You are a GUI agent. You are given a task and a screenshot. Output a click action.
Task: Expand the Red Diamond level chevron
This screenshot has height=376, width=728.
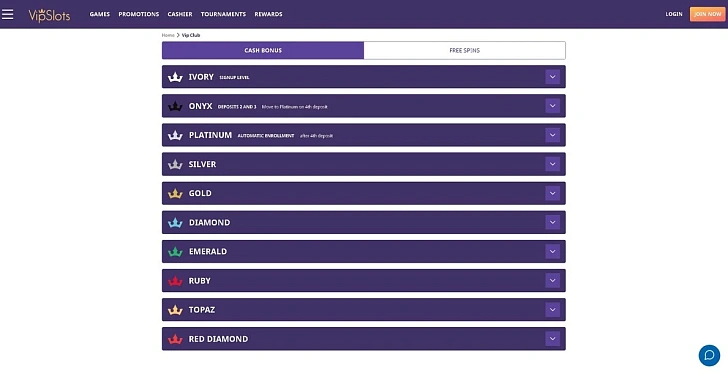point(552,339)
